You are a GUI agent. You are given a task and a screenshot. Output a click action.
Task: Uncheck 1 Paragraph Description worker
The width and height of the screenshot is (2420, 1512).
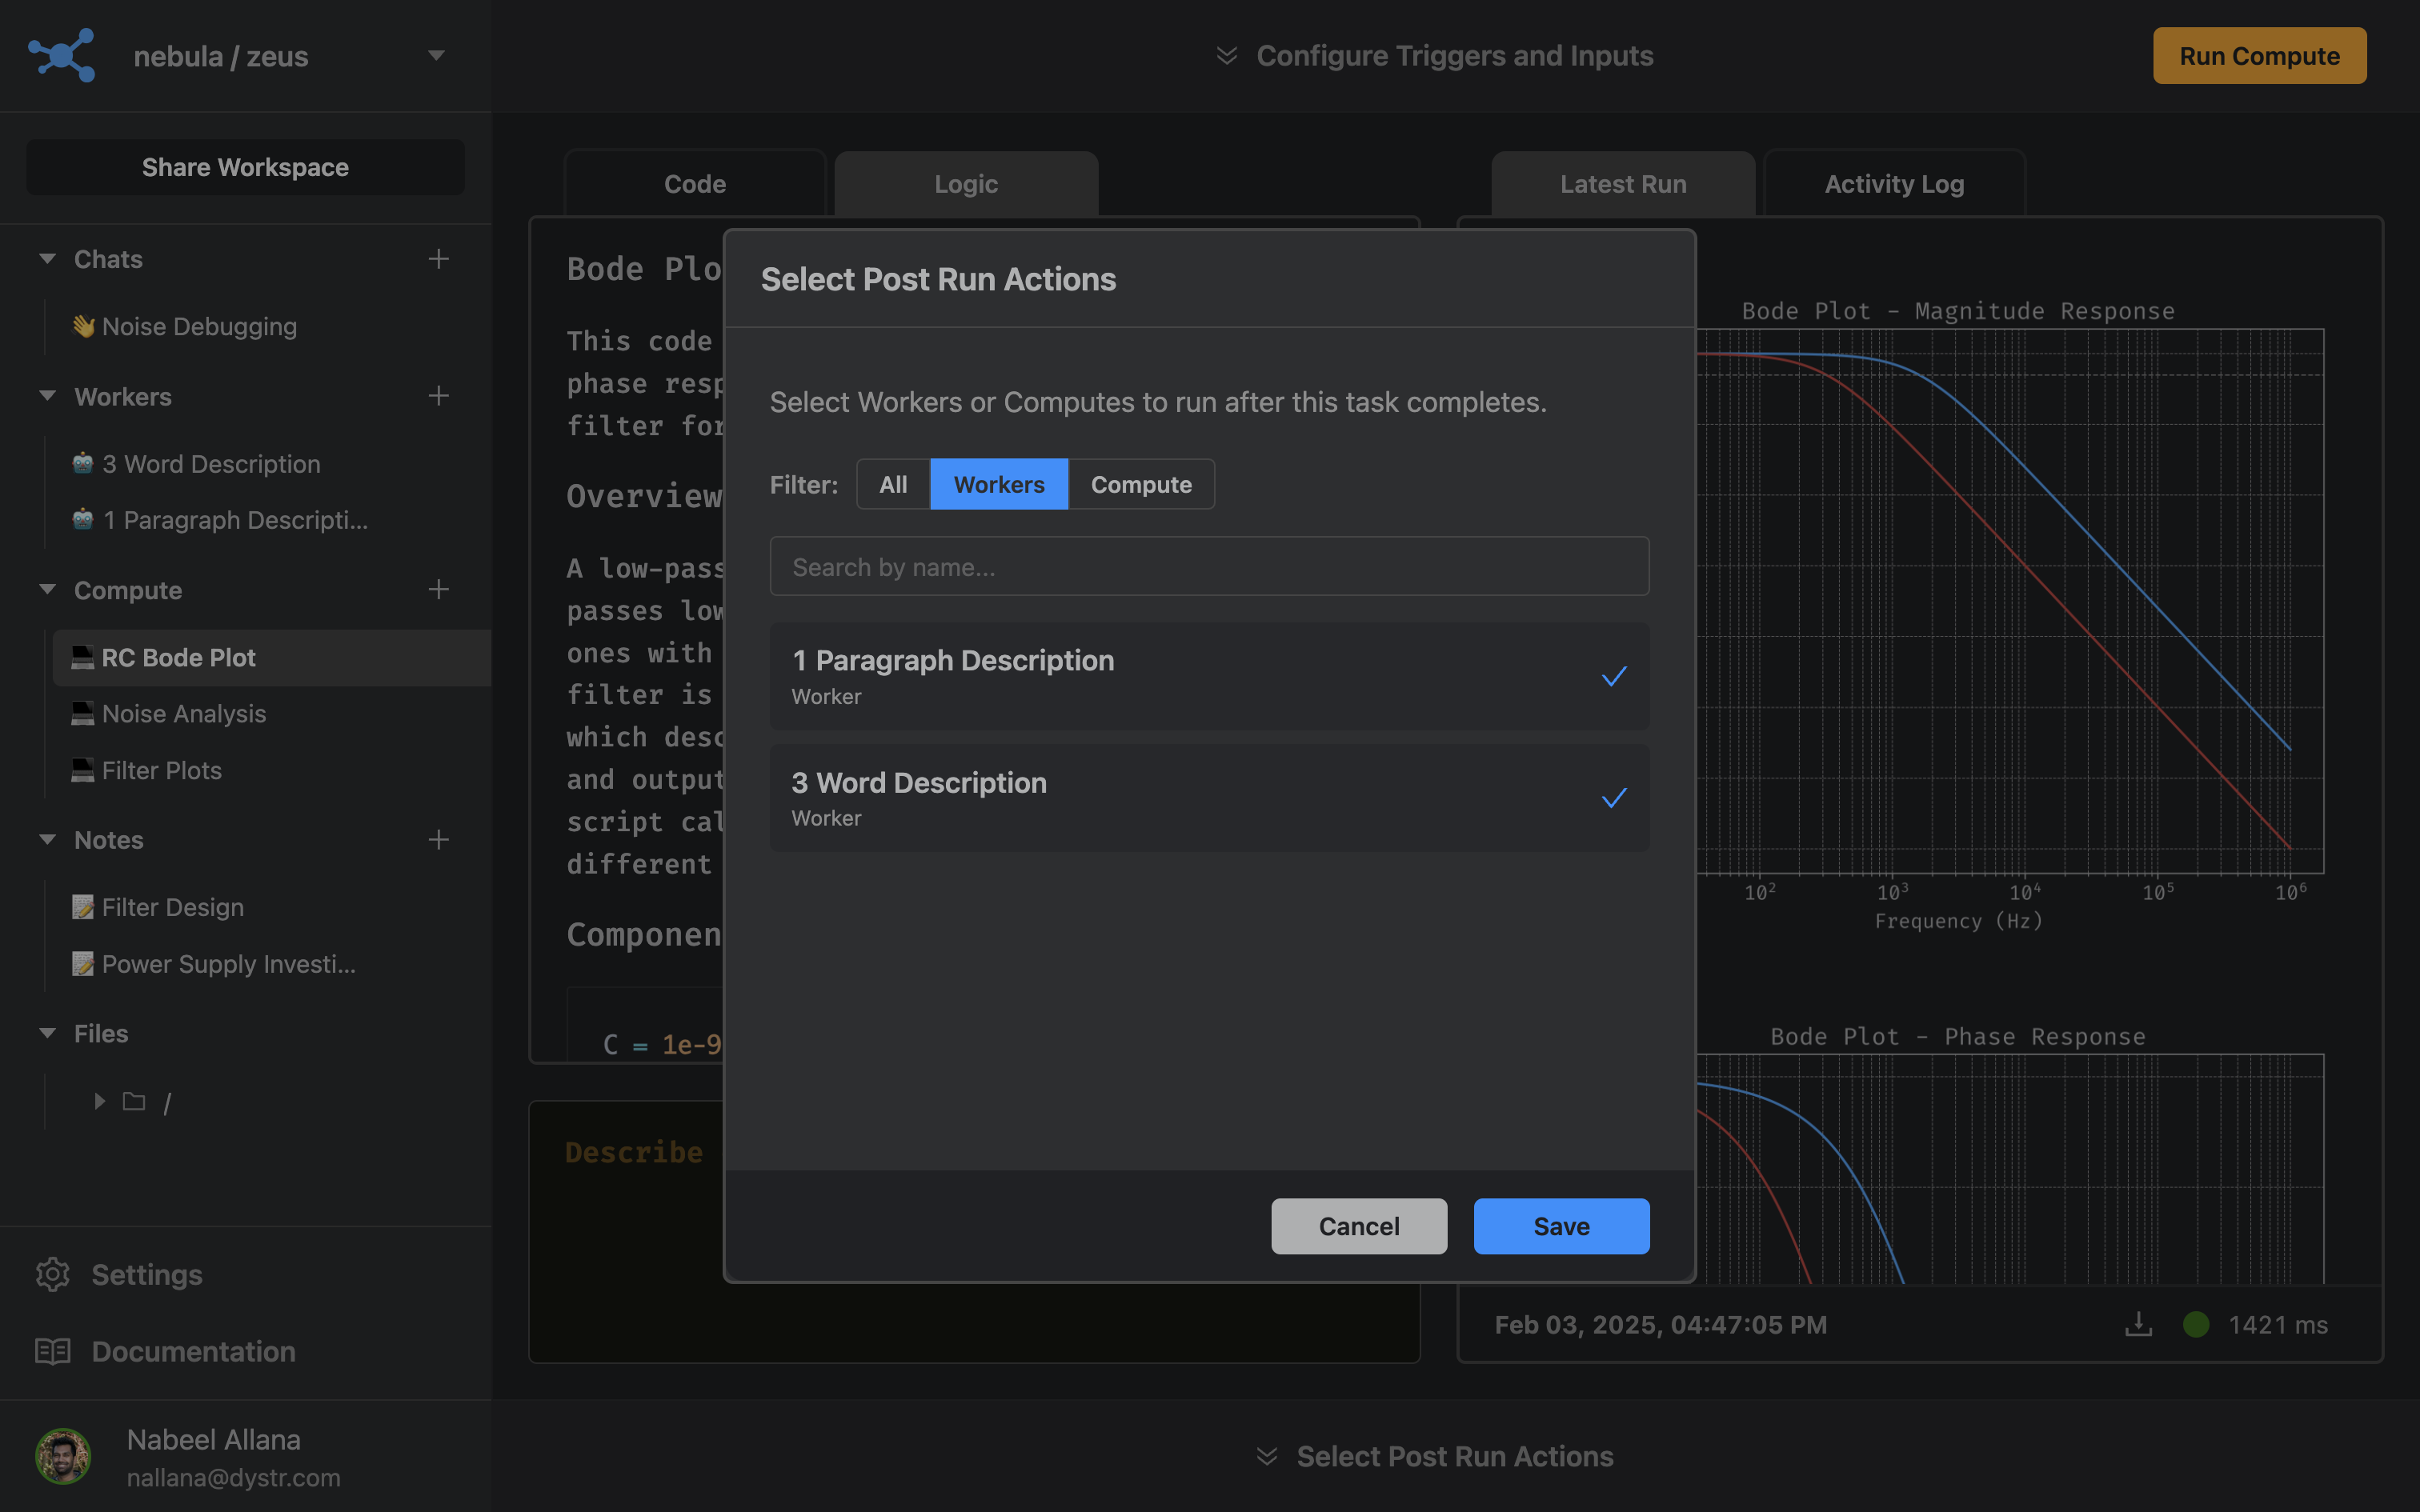[1613, 677]
